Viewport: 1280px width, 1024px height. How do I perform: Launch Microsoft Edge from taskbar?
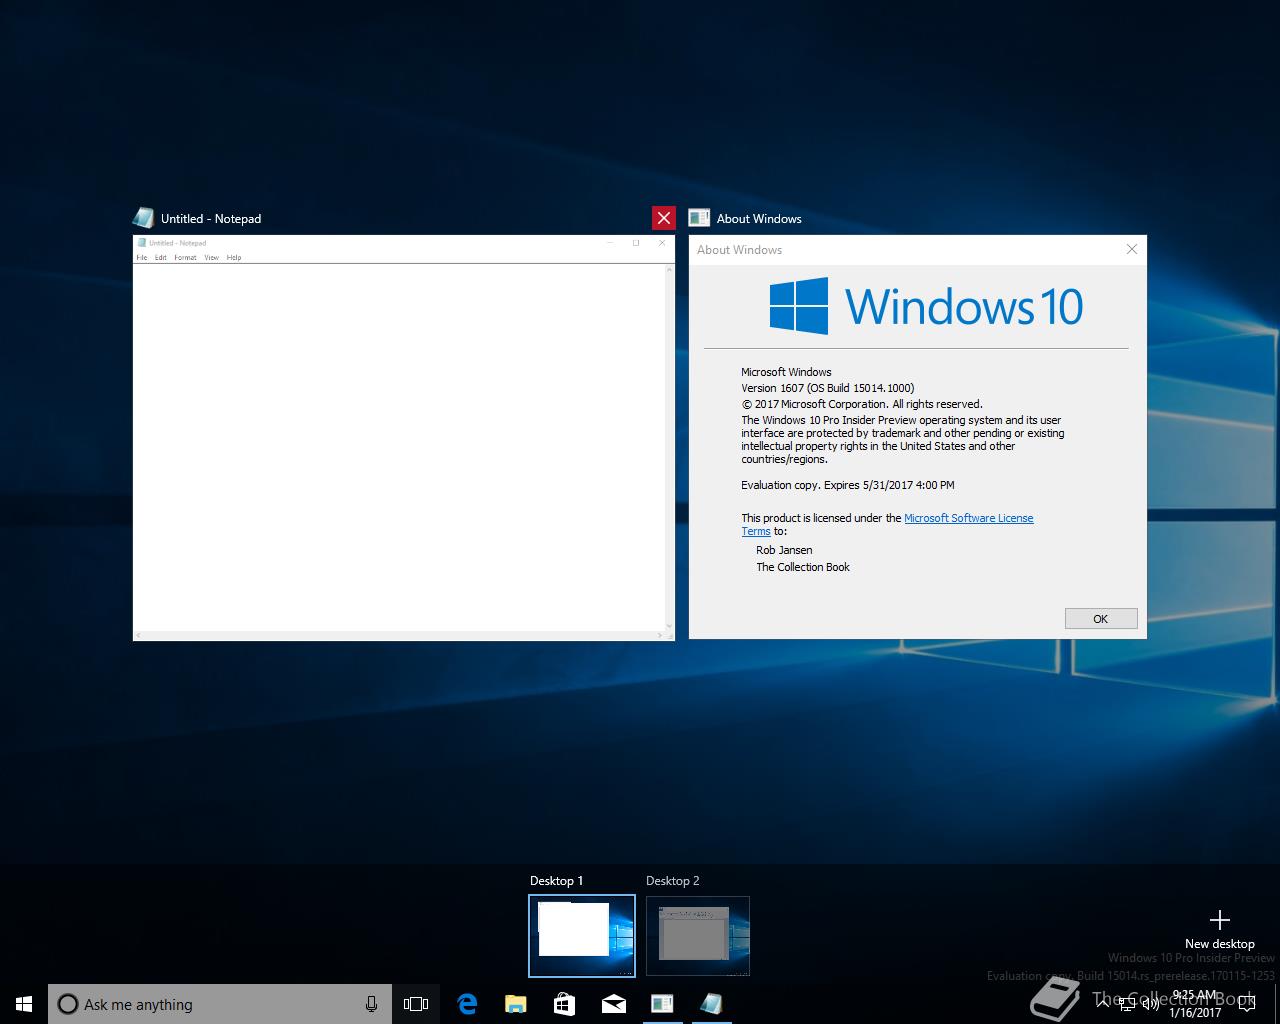pyautogui.click(x=467, y=1004)
